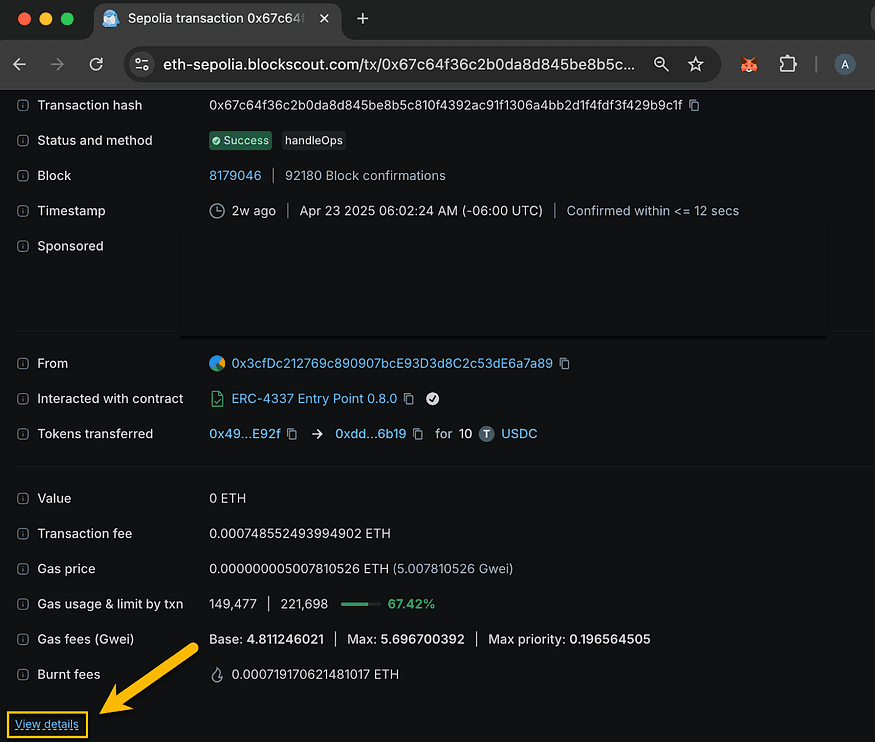Viewport: 875px width, 742px height.
Task: Click Base: 4.811246021 value
Action: click(x=266, y=639)
